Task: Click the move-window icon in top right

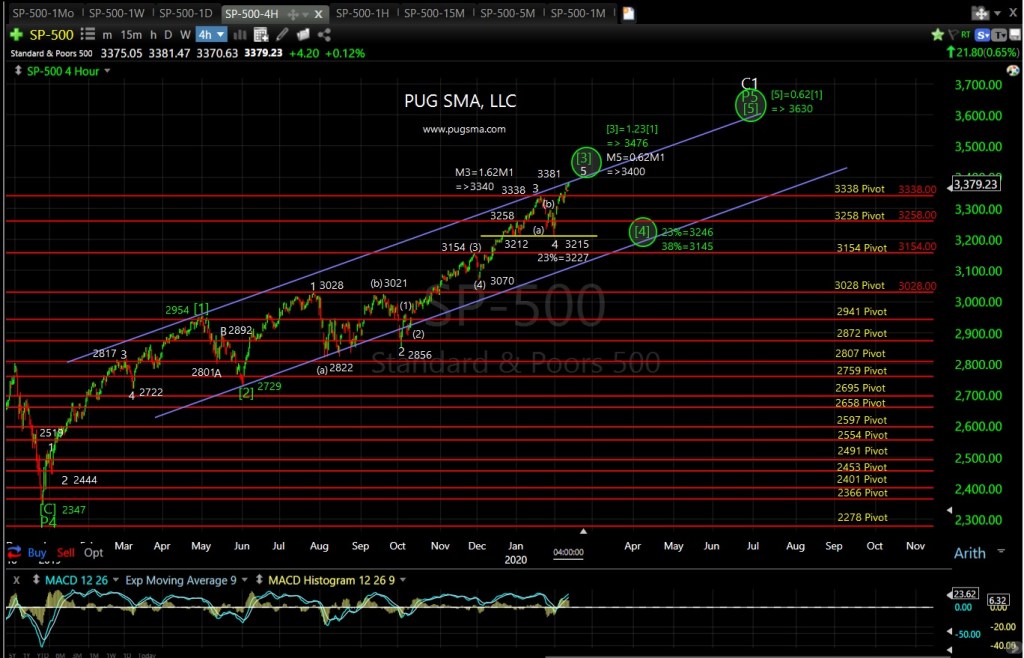Action: pyautogui.click(x=980, y=13)
